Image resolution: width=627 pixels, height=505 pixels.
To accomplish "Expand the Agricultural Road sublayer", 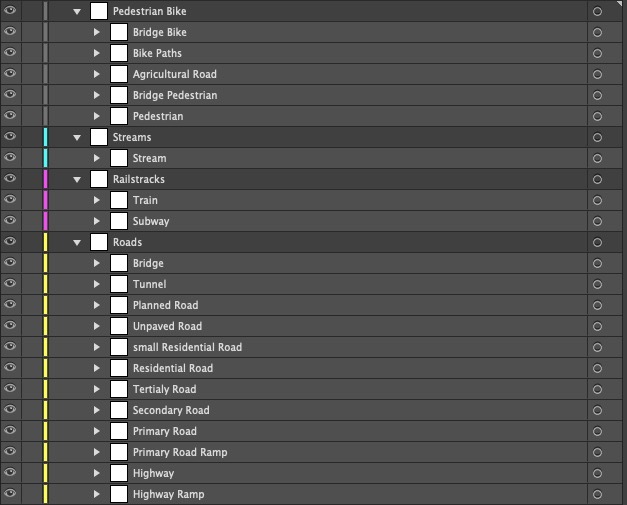I will click(x=96, y=74).
